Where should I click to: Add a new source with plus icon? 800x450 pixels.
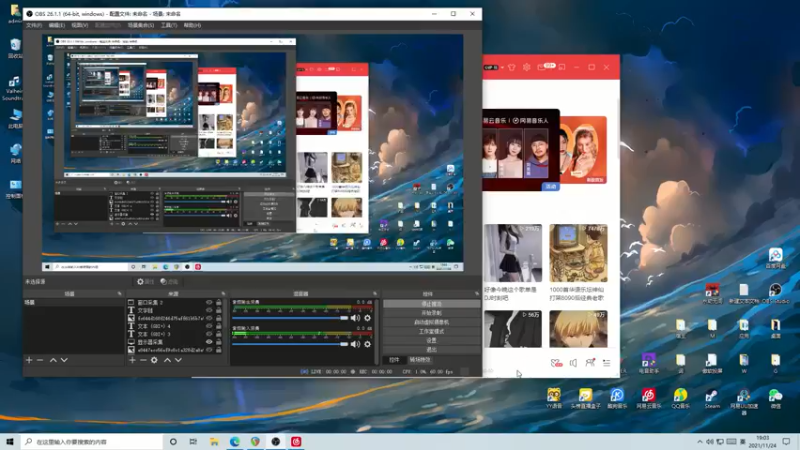131,360
